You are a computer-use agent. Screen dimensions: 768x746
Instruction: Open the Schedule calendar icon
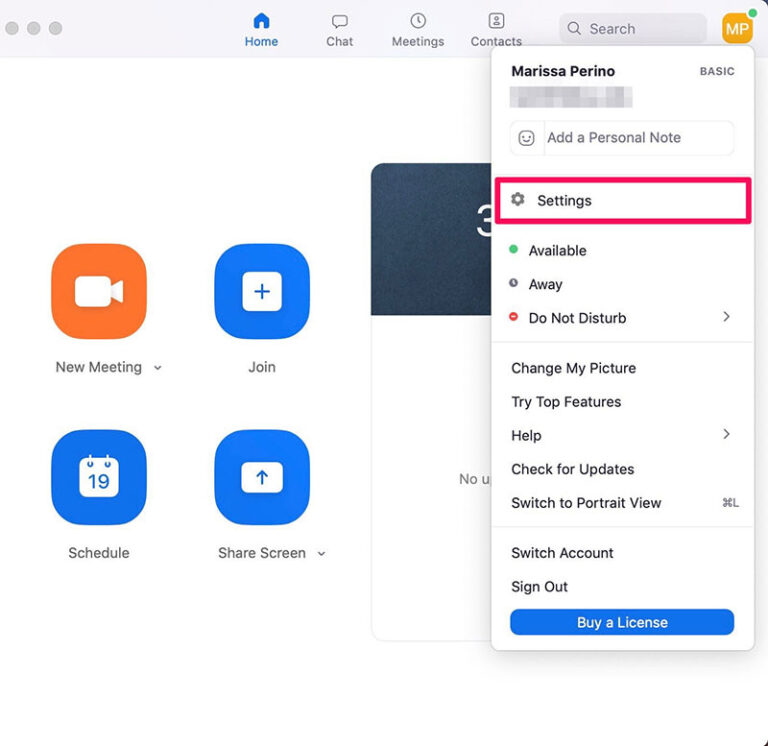click(x=99, y=477)
